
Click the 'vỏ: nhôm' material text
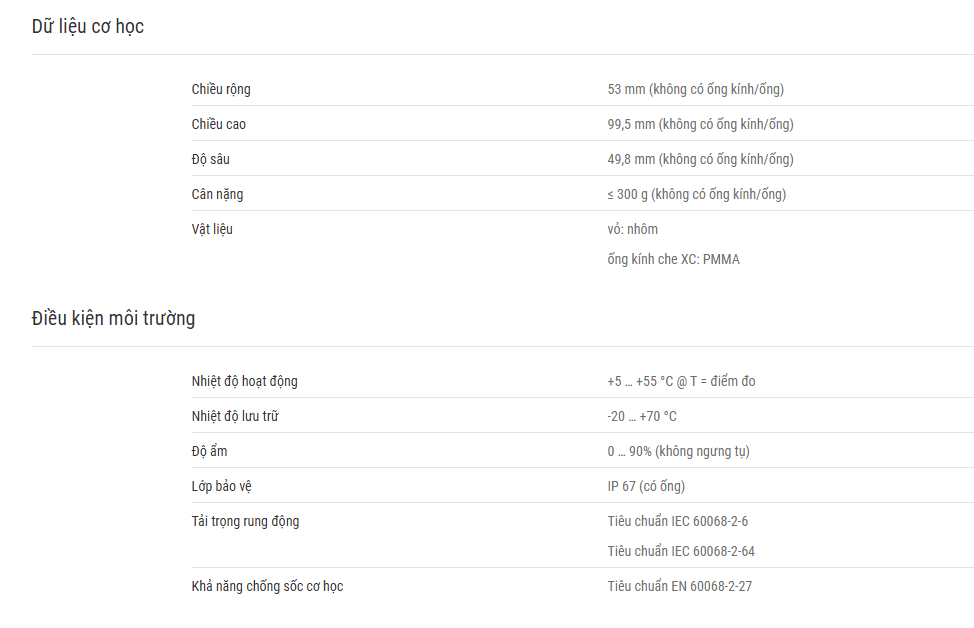coord(632,229)
